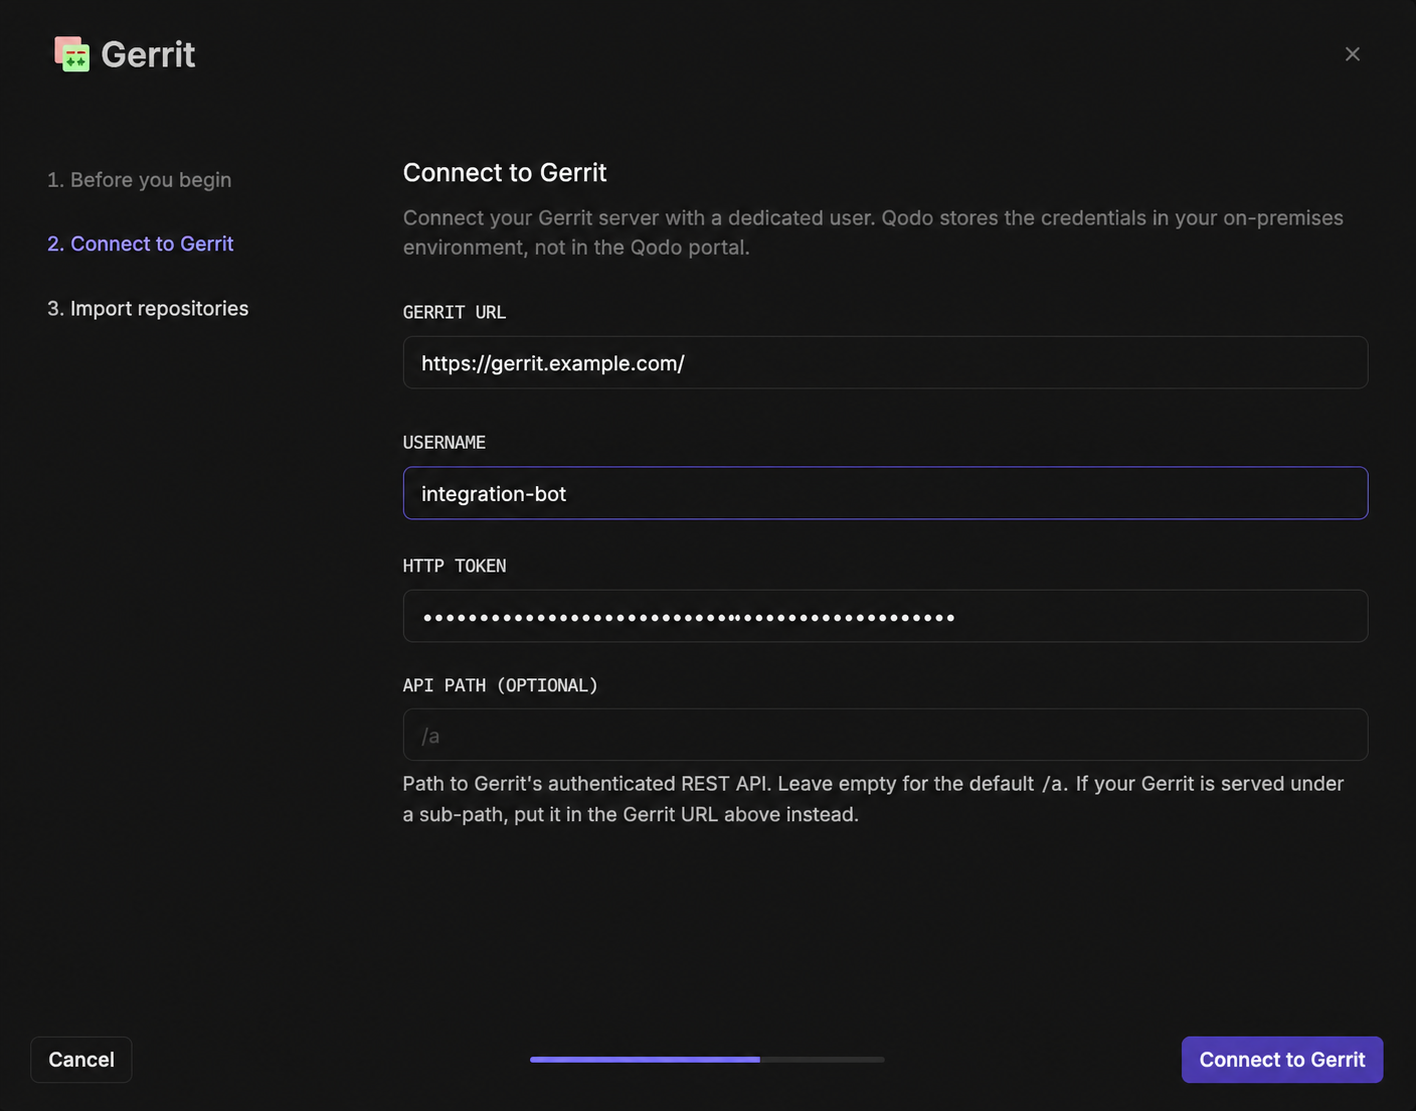The image size is (1416, 1111).
Task: Click the description about Qodo stores credentials
Action: [x=873, y=232]
